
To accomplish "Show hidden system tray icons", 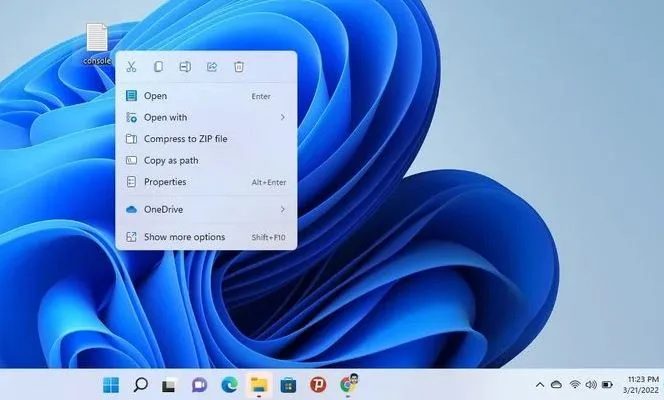I will (540, 385).
